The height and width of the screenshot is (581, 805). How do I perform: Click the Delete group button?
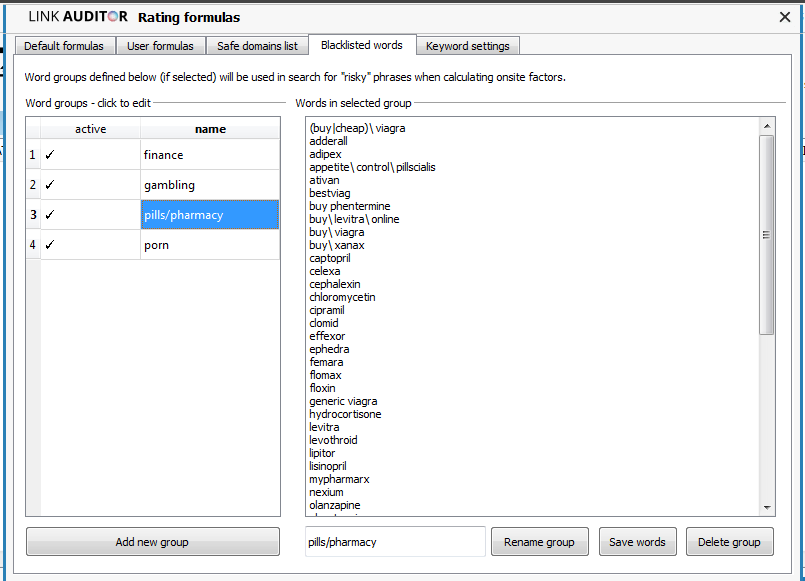point(729,542)
